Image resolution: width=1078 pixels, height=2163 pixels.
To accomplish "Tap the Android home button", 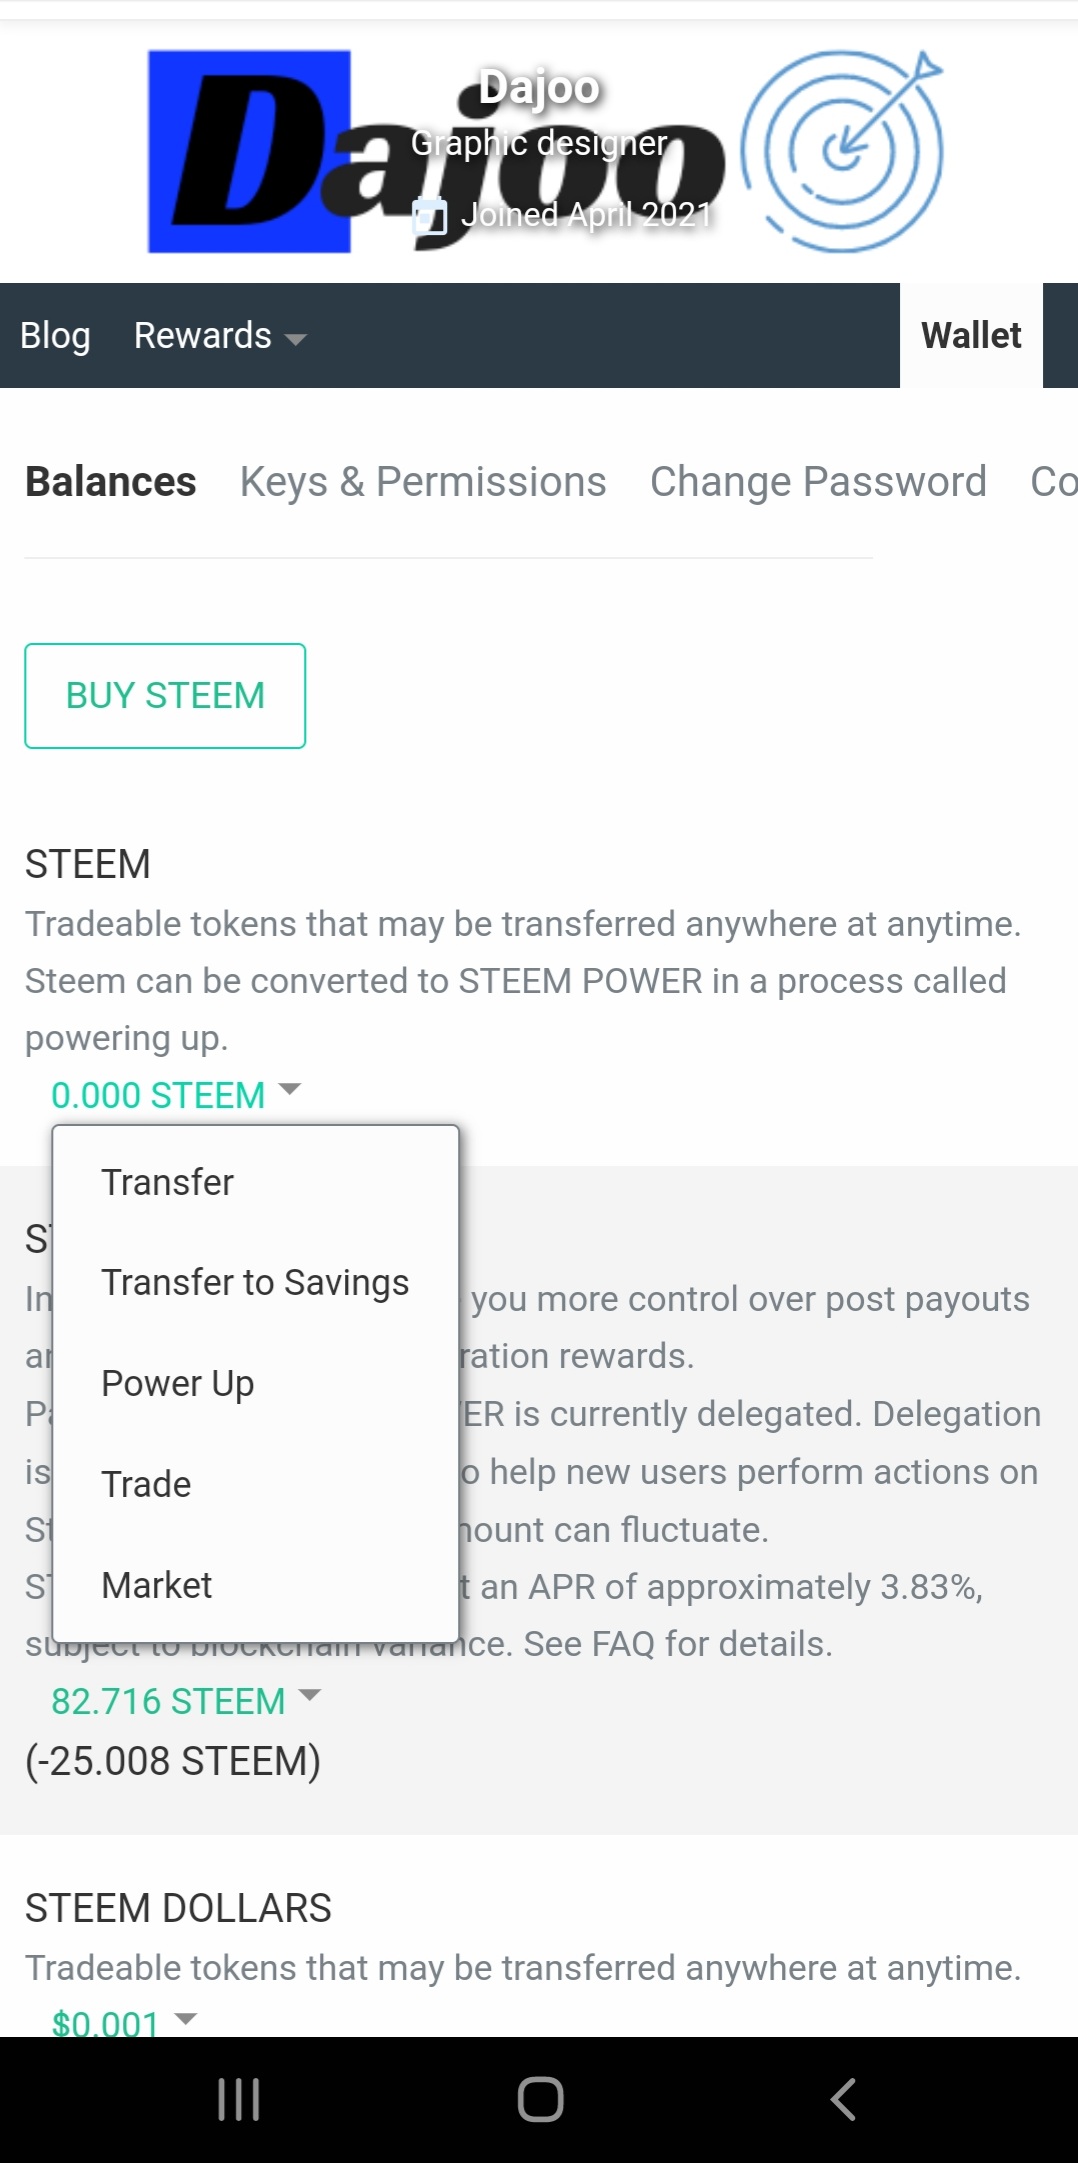I will click(x=540, y=2099).
